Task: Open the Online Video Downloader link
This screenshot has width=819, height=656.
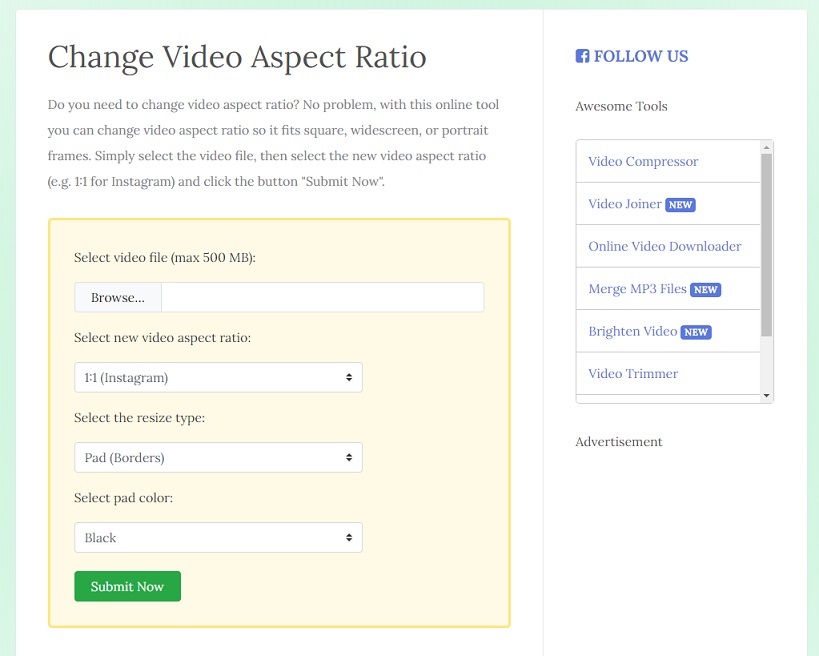Action: pos(664,246)
